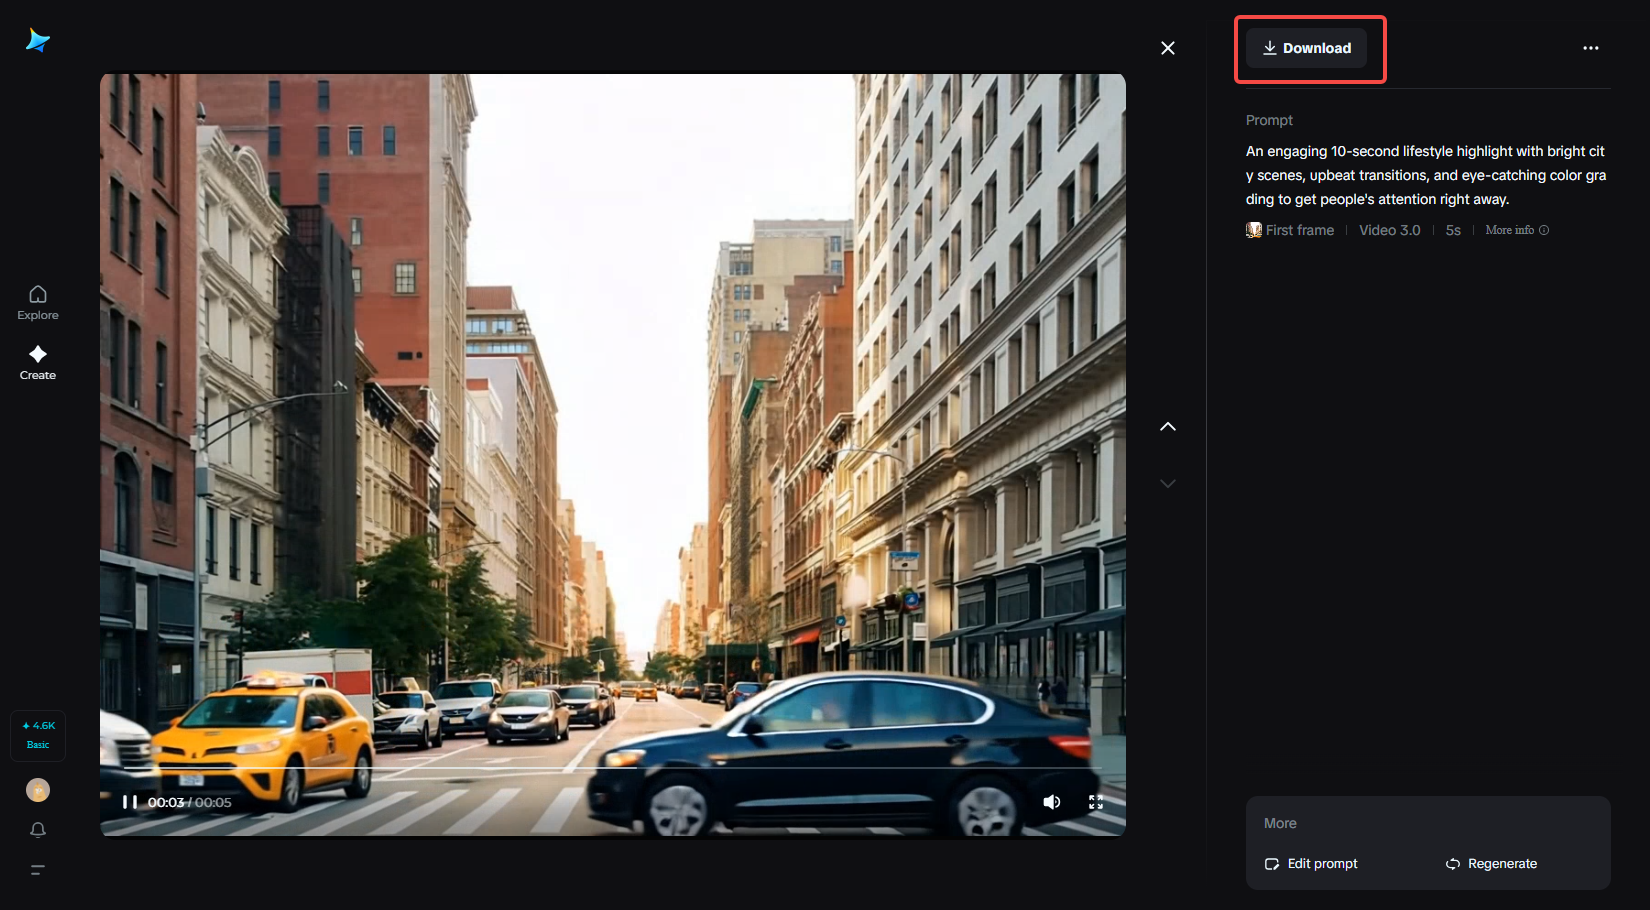Open the Explore page
Screen dimensions: 1650x910
point(38,302)
